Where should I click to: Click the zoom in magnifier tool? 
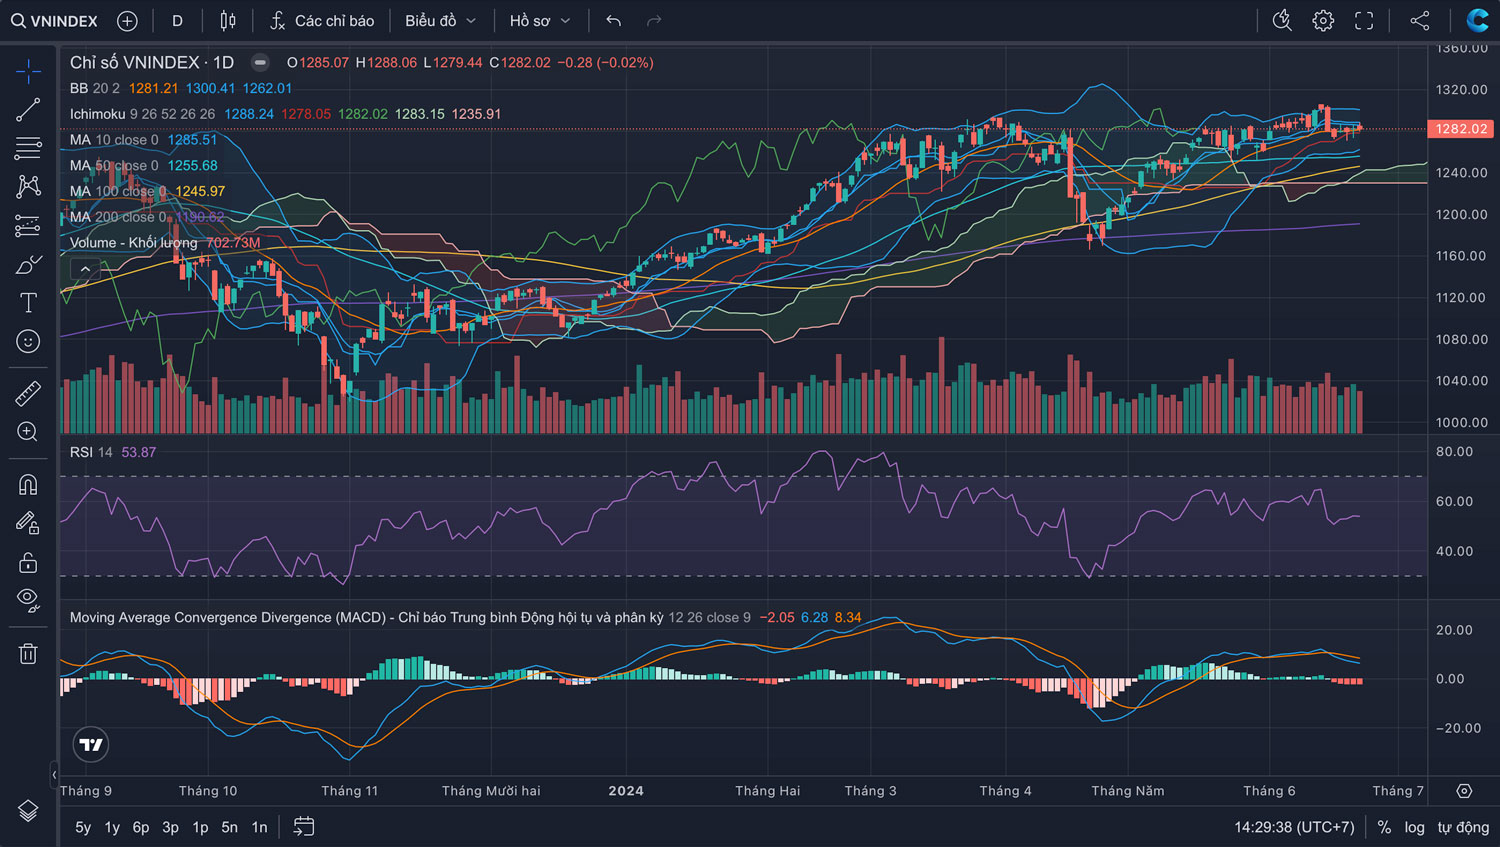(28, 432)
